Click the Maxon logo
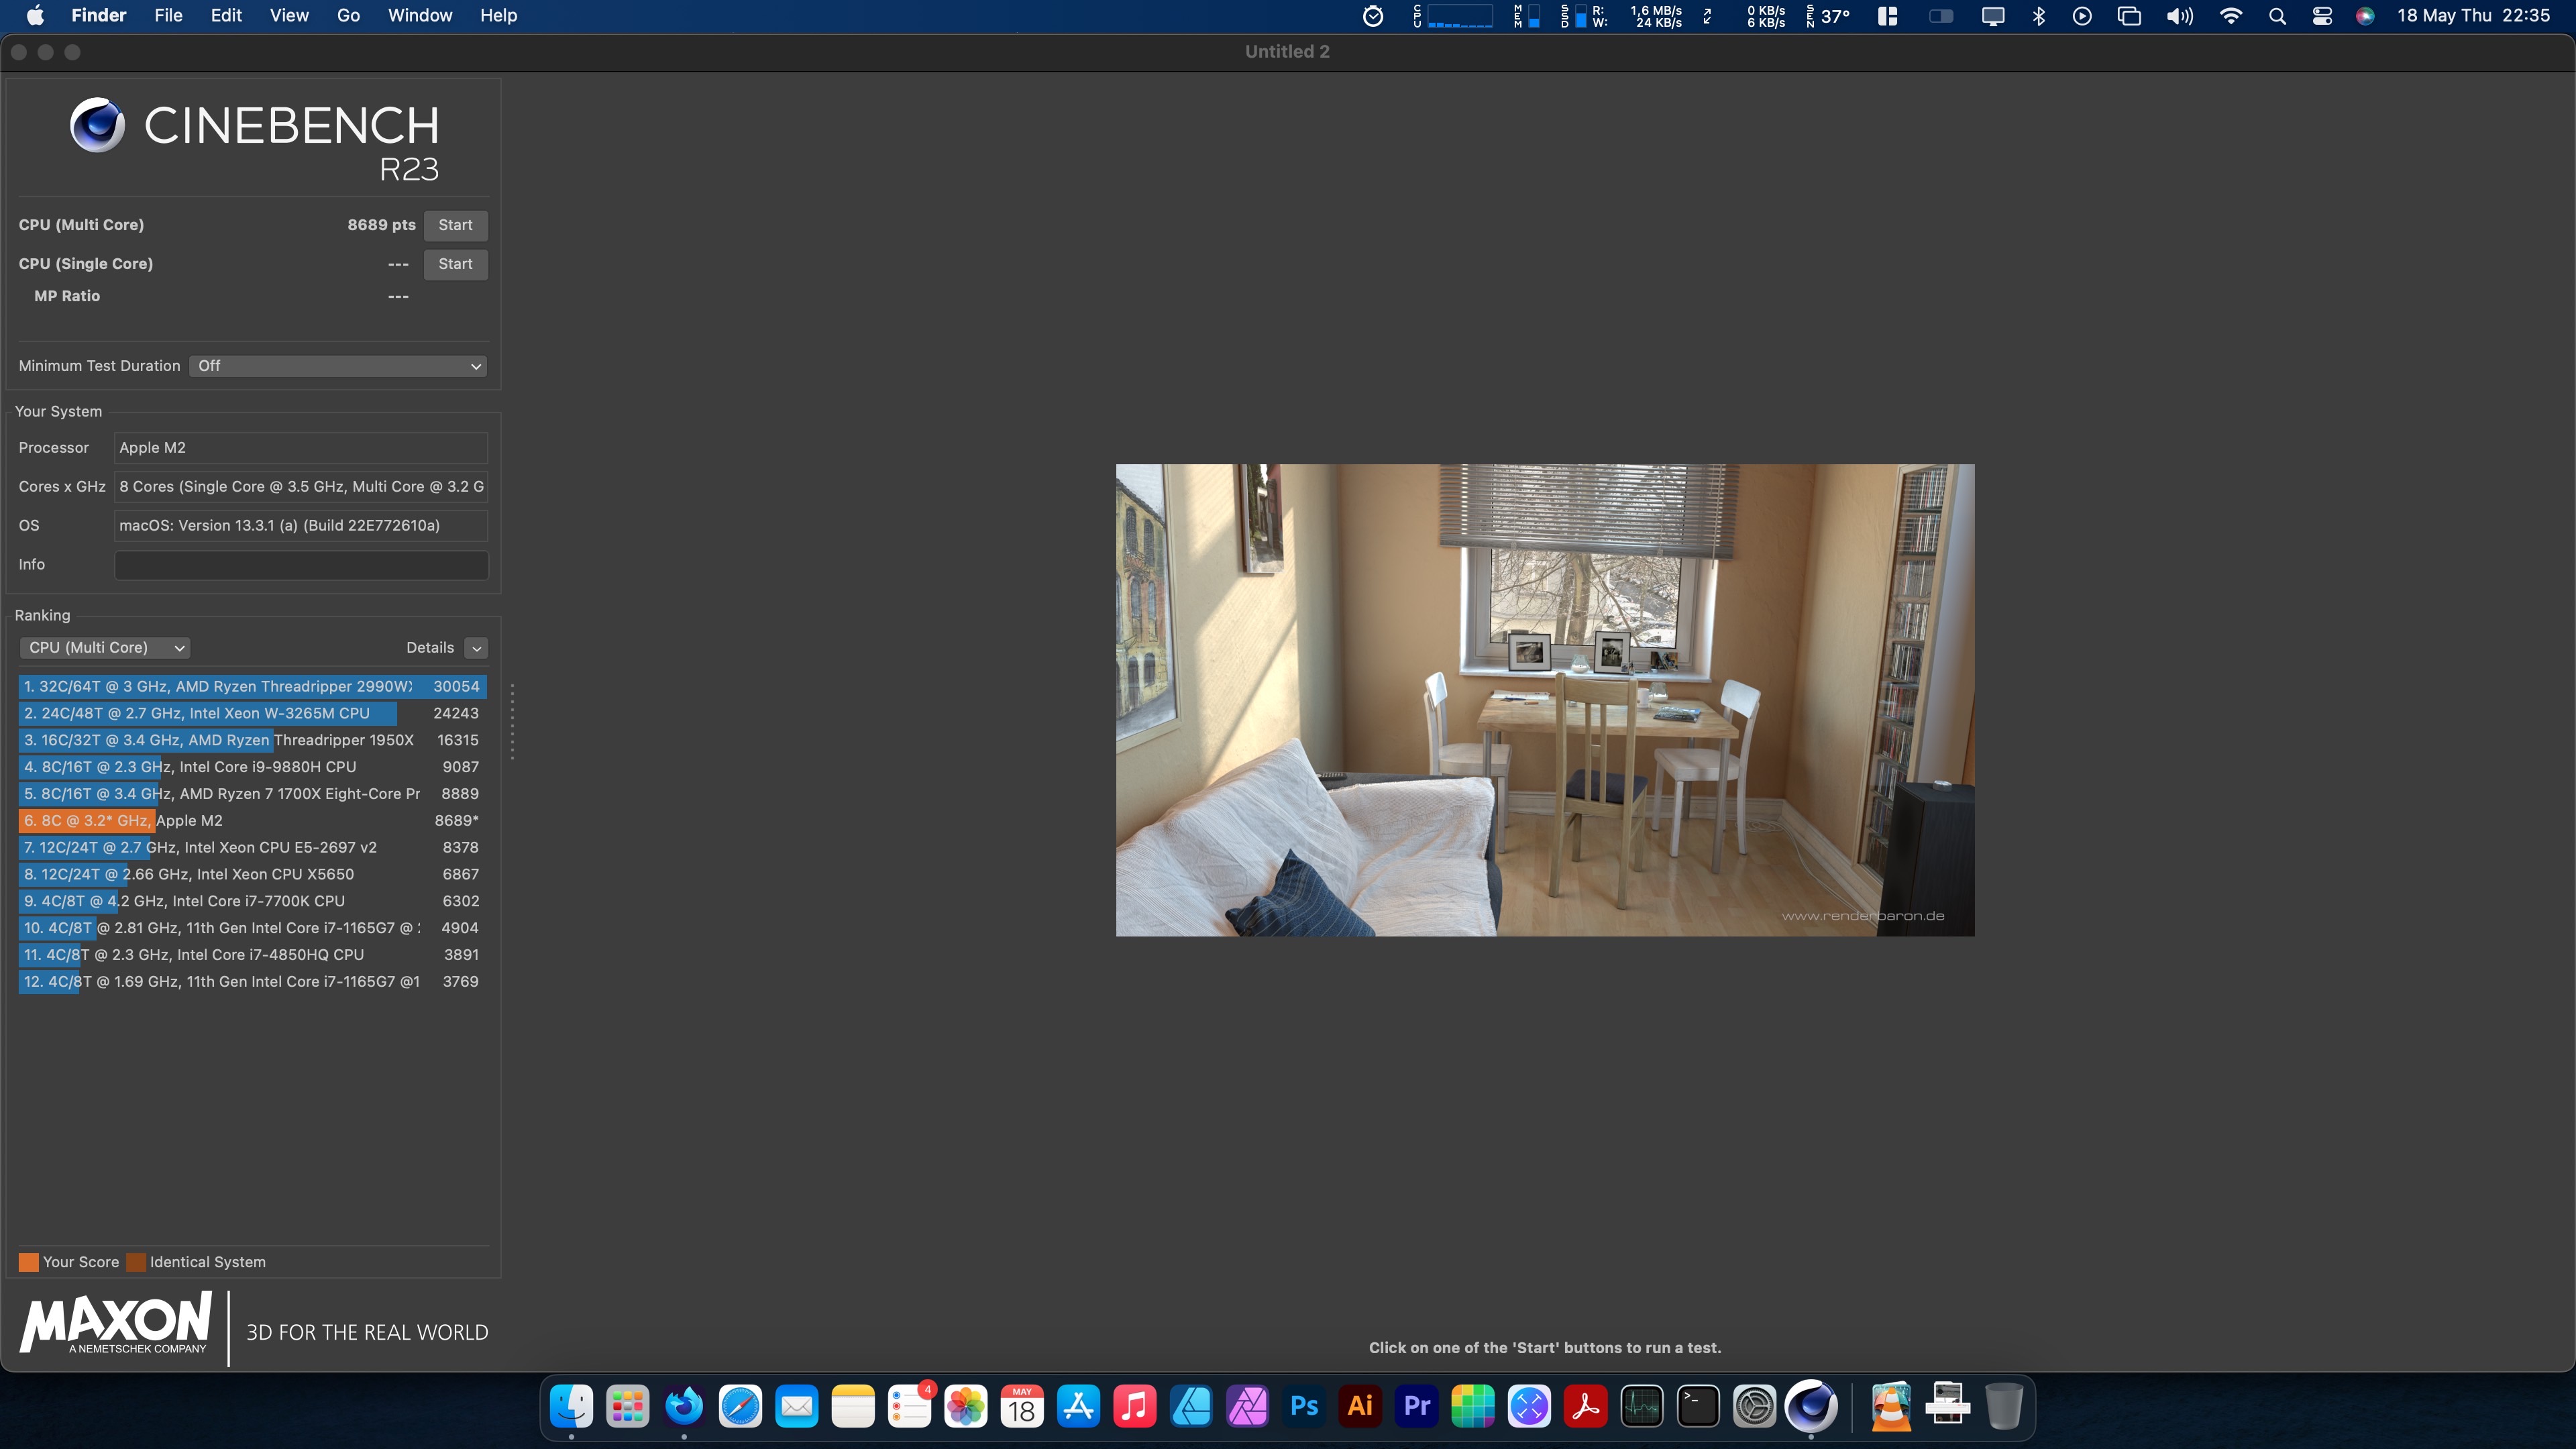2576x1449 pixels. coord(116,1323)
